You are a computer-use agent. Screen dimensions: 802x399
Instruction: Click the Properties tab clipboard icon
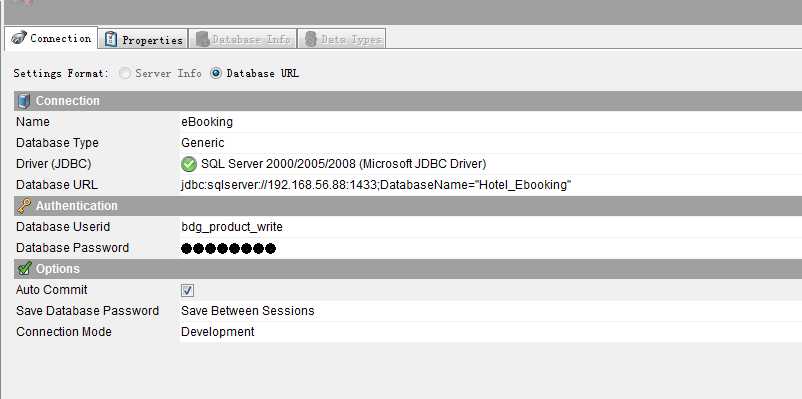[x=110, y=39]
